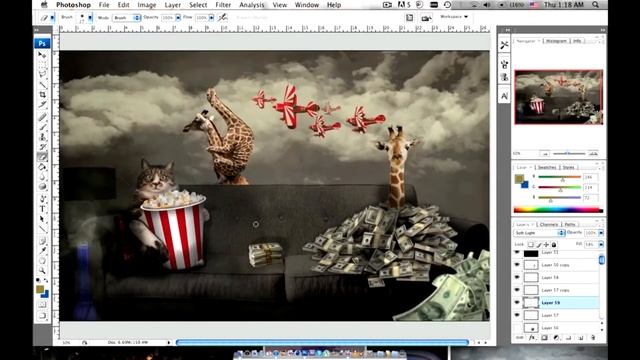Select the Crop tool
640x360 pixels.
click(x=42, y=95)
